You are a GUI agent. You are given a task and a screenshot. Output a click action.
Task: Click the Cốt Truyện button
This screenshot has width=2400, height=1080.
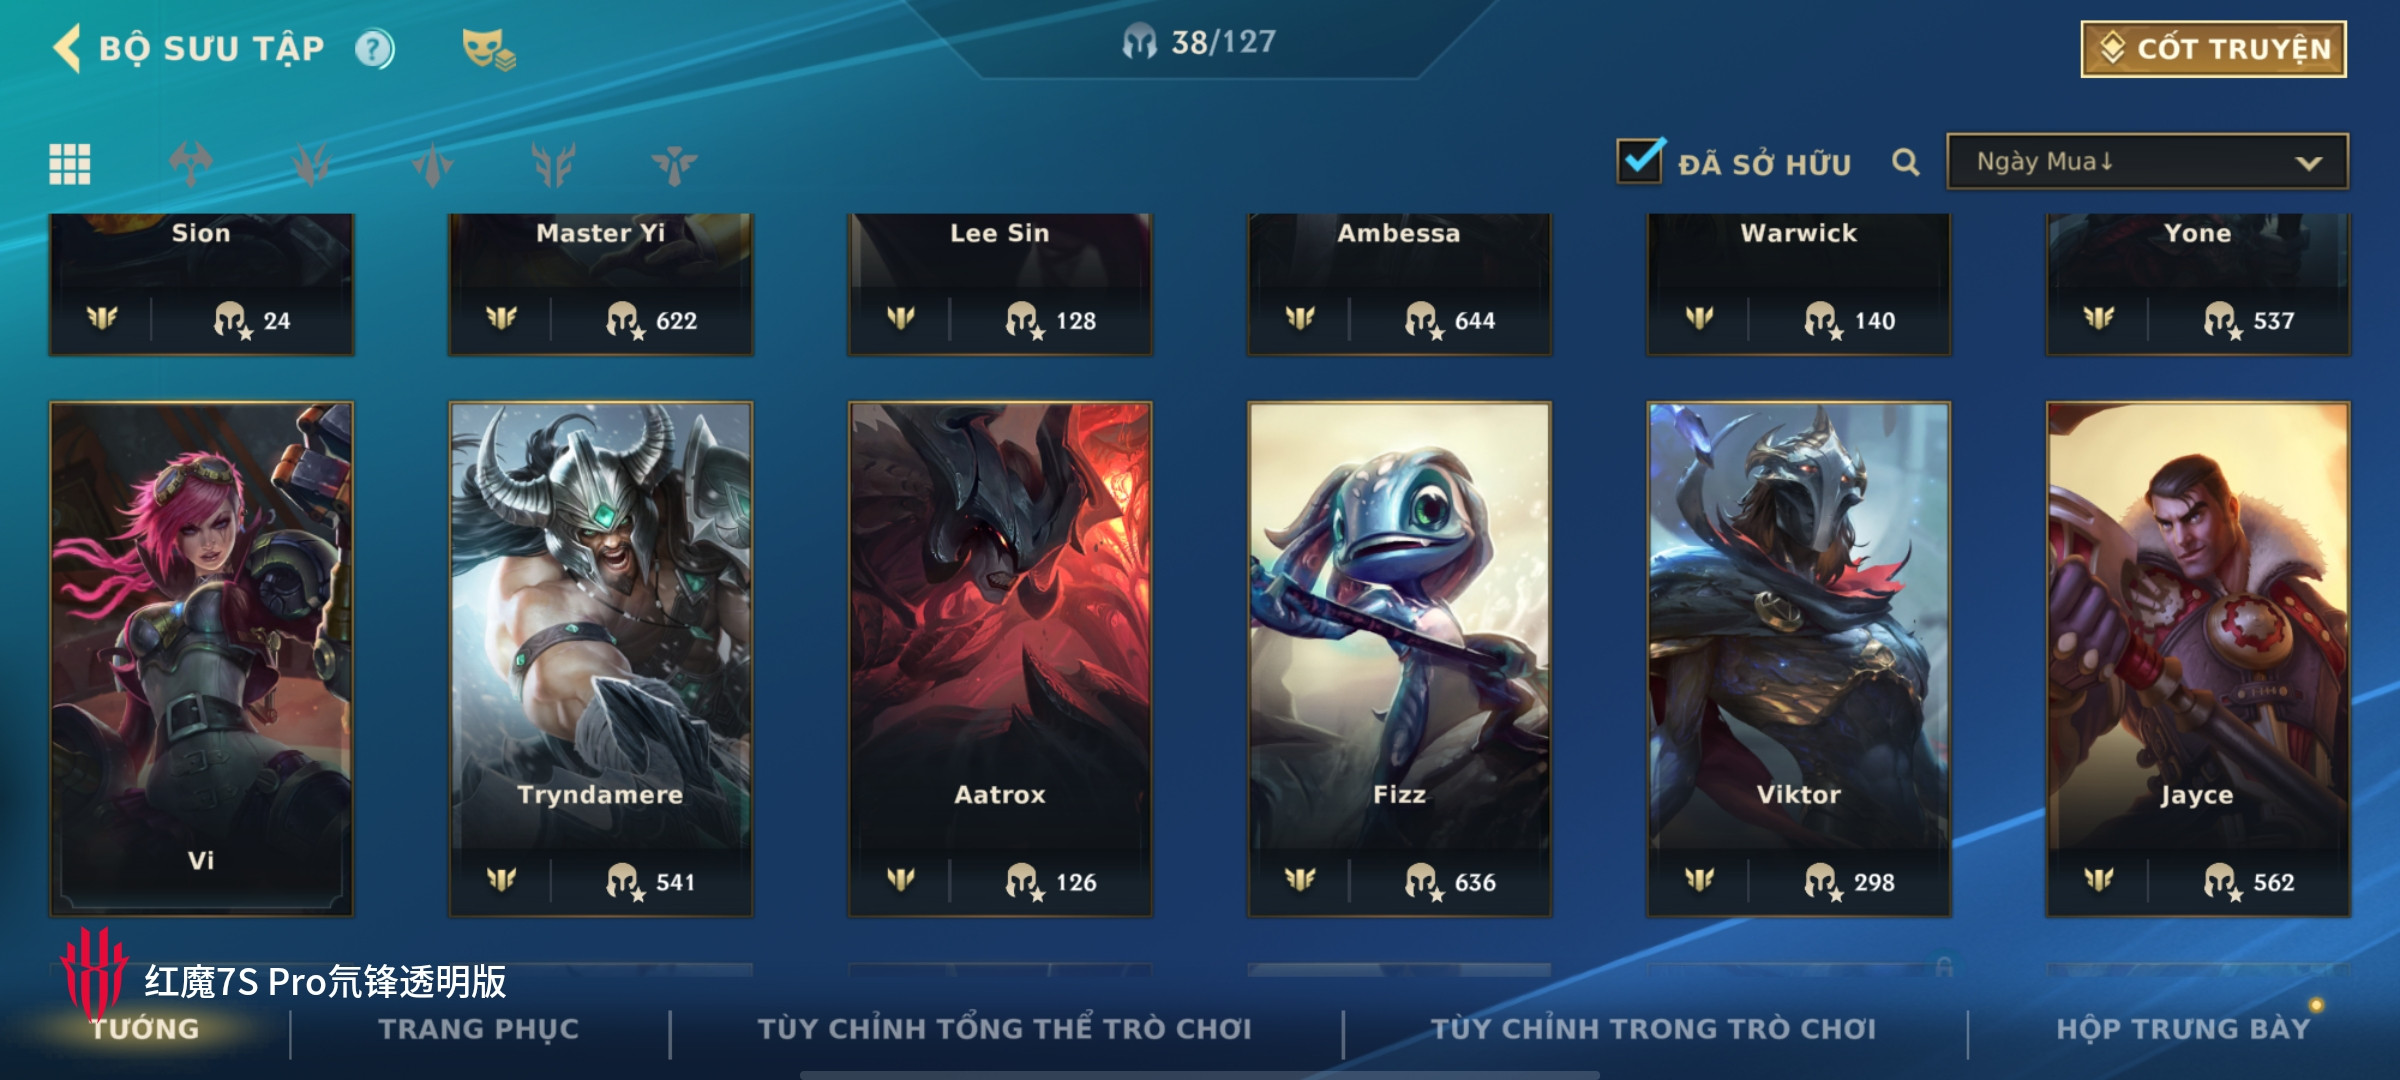[x=2214, y=49]
